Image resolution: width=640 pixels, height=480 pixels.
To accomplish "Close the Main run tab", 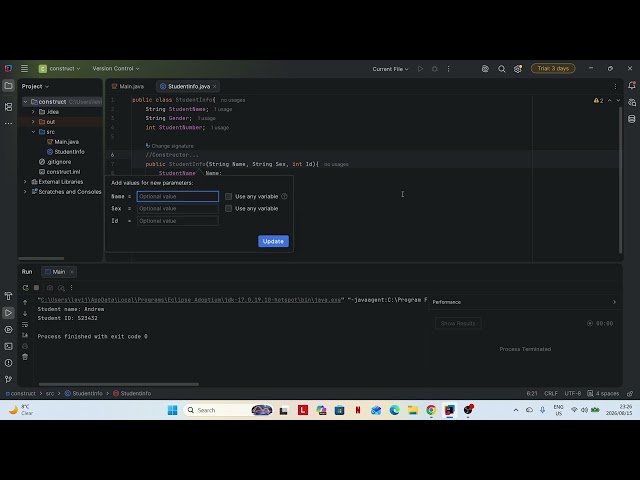I will click(x=72, y=272).
